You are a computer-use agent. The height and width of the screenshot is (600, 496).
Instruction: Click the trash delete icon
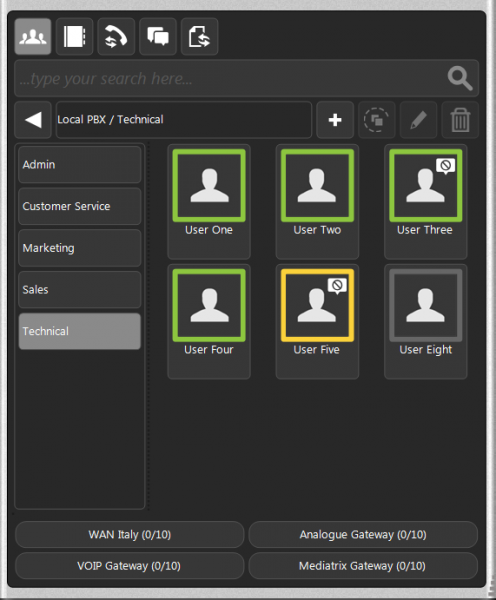[x=460, y=120]
